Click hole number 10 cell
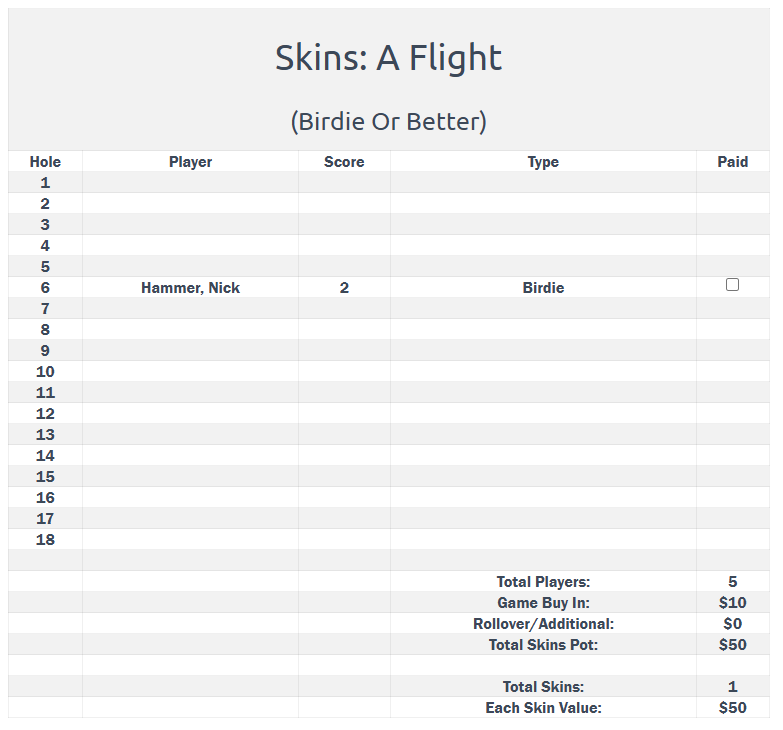This screenshot has width=783, height=730. point(45,372)
